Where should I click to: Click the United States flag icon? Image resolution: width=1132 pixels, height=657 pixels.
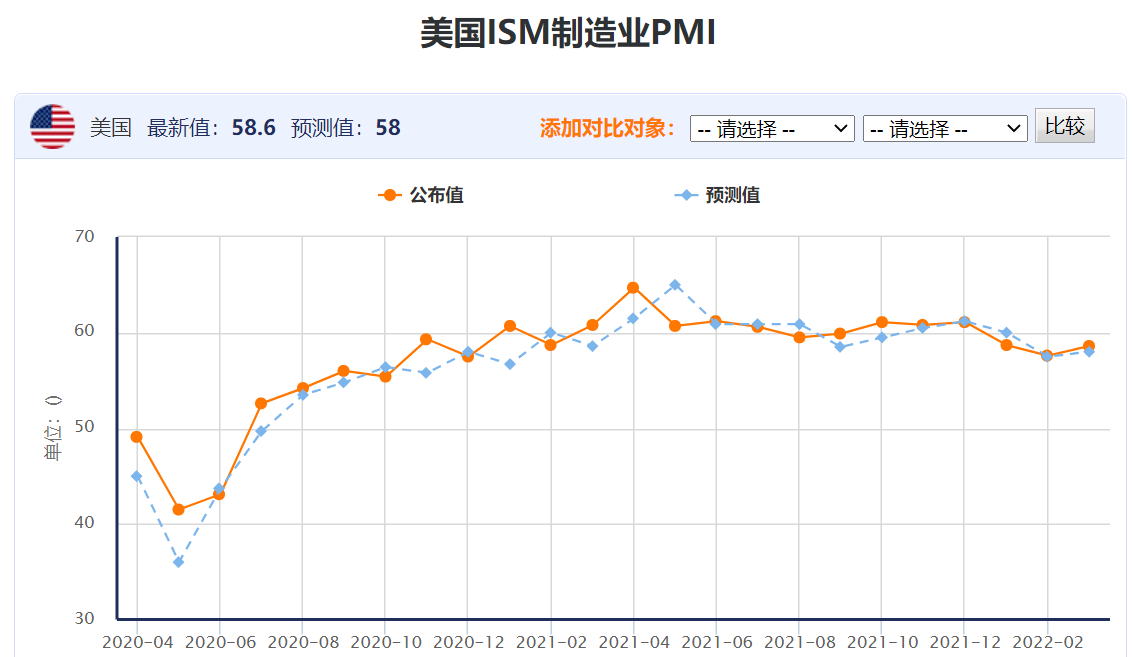(x=52, y=127)
